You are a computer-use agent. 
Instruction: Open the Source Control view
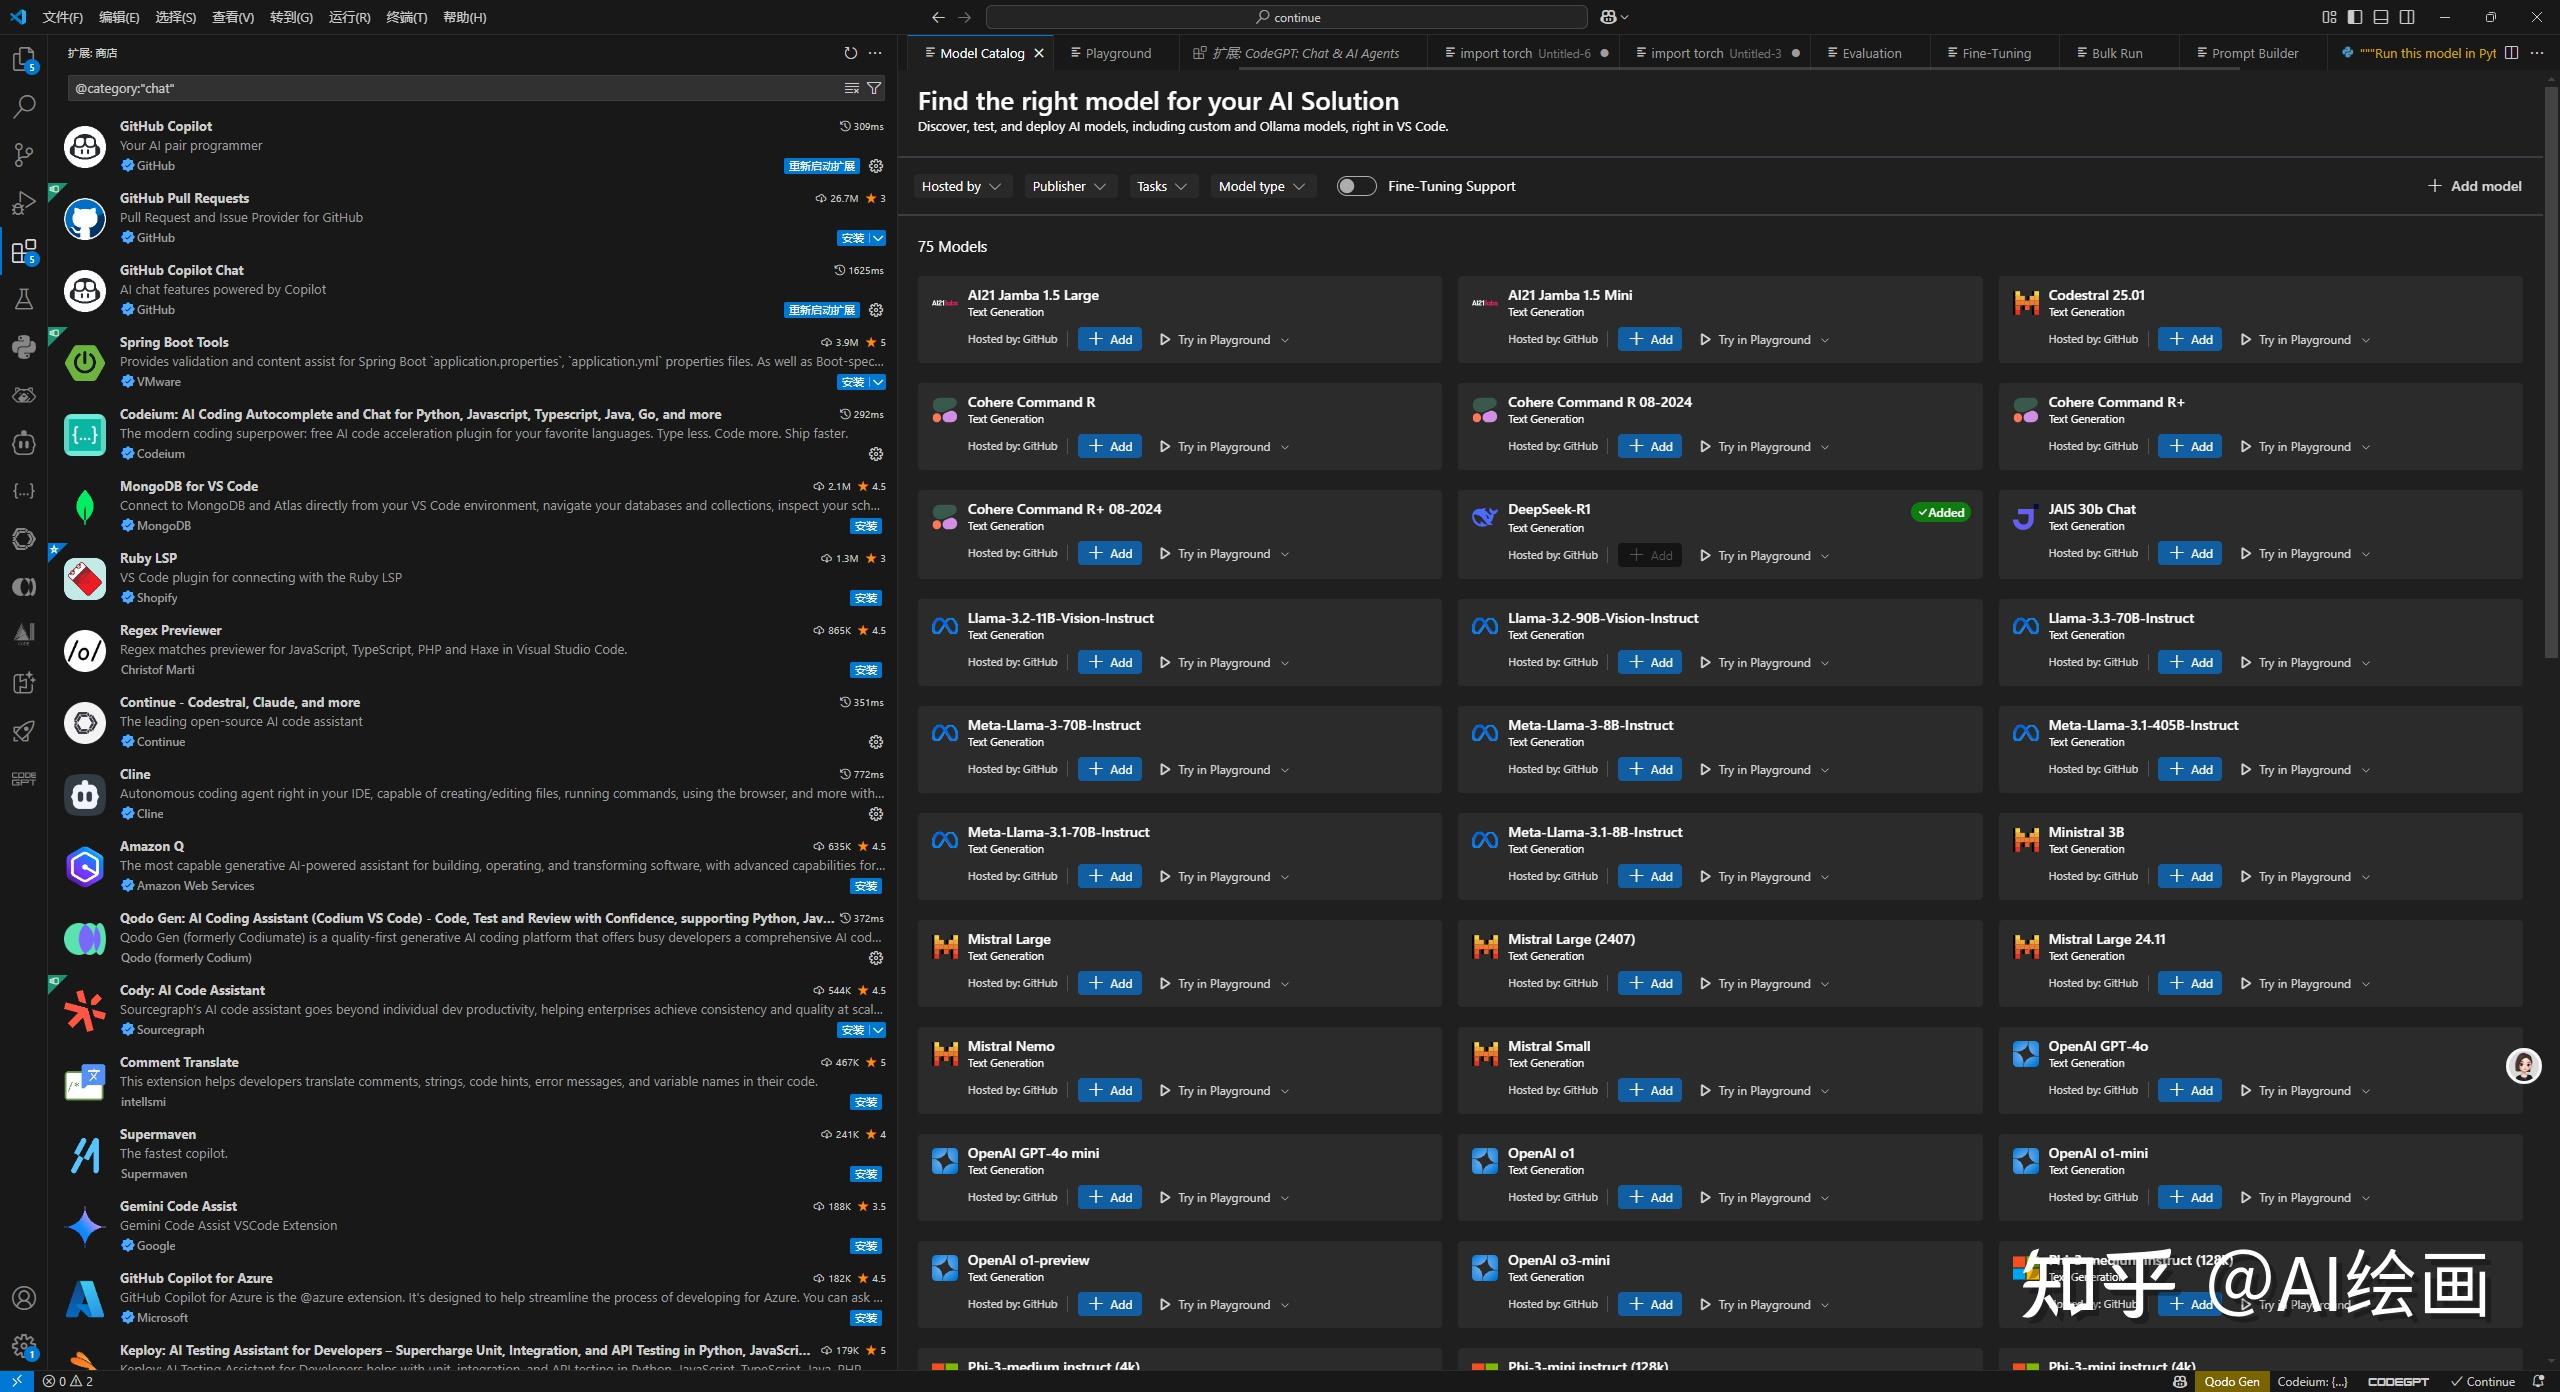24,154
